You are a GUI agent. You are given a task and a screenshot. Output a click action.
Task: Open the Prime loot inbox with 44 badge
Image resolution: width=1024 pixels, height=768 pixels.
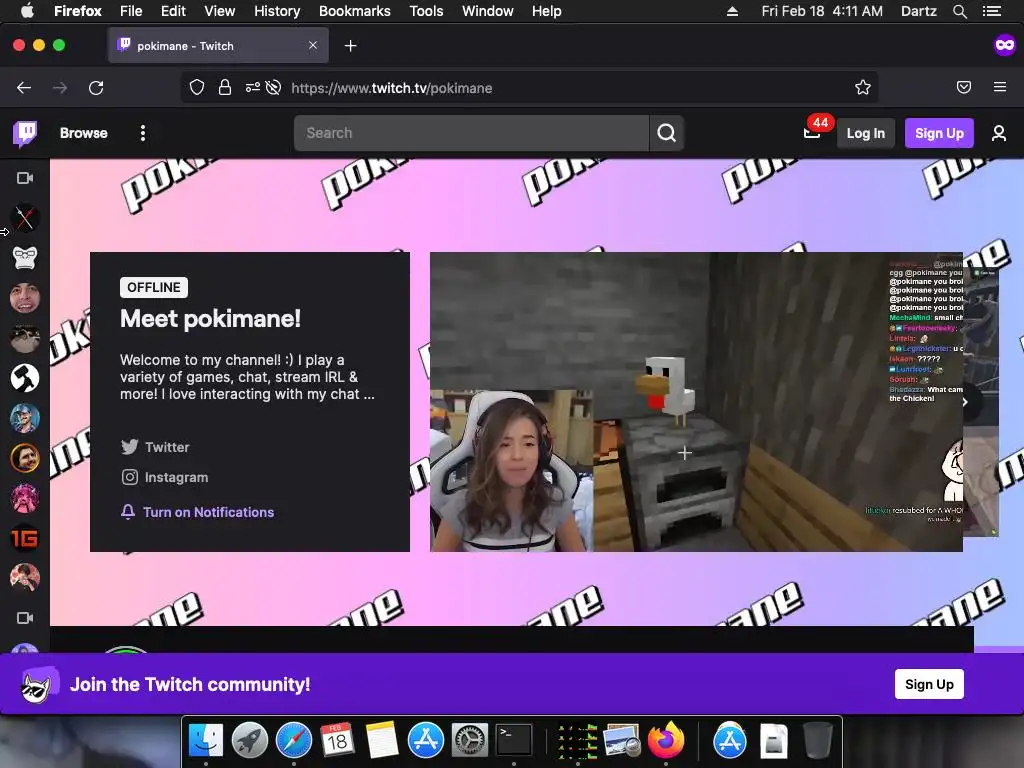[812, 133]
